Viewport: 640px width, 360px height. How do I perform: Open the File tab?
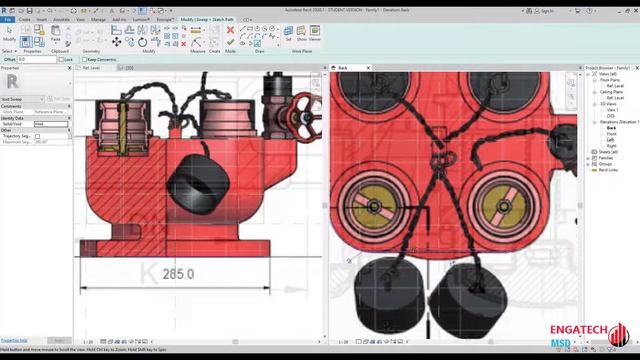click(x=8, y=19)
